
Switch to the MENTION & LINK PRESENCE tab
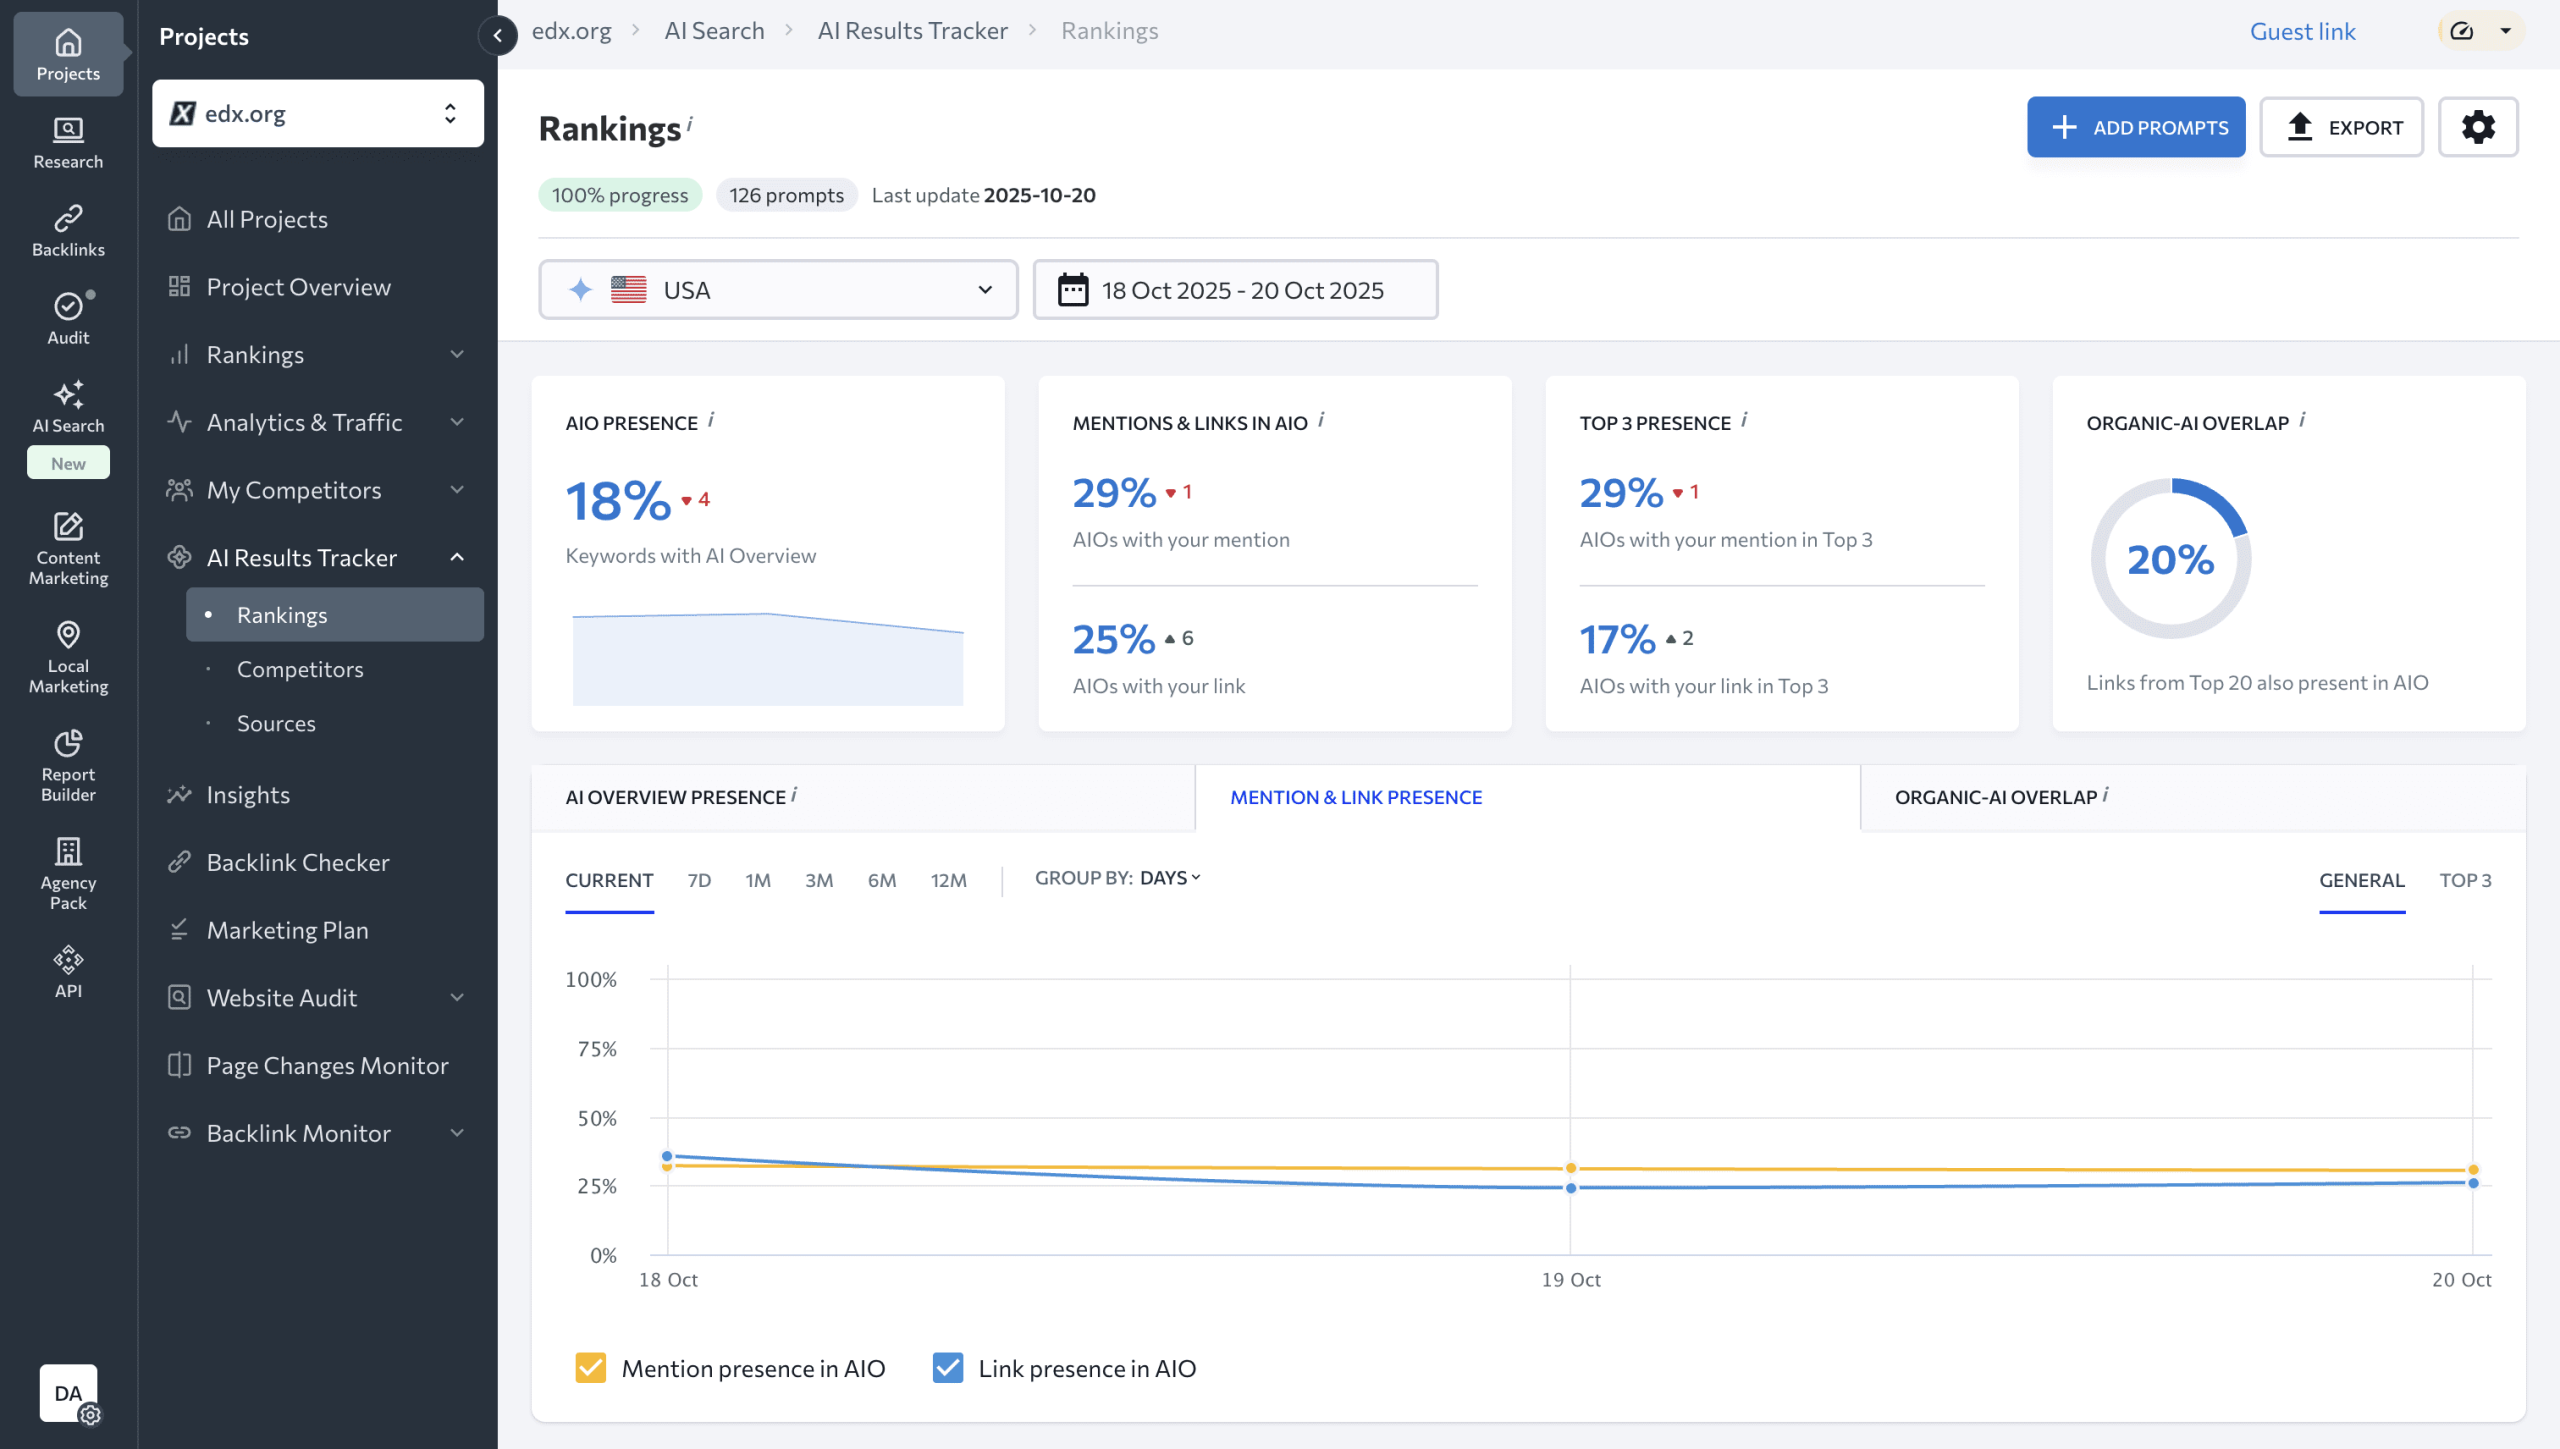click(x=1527, y=798)
